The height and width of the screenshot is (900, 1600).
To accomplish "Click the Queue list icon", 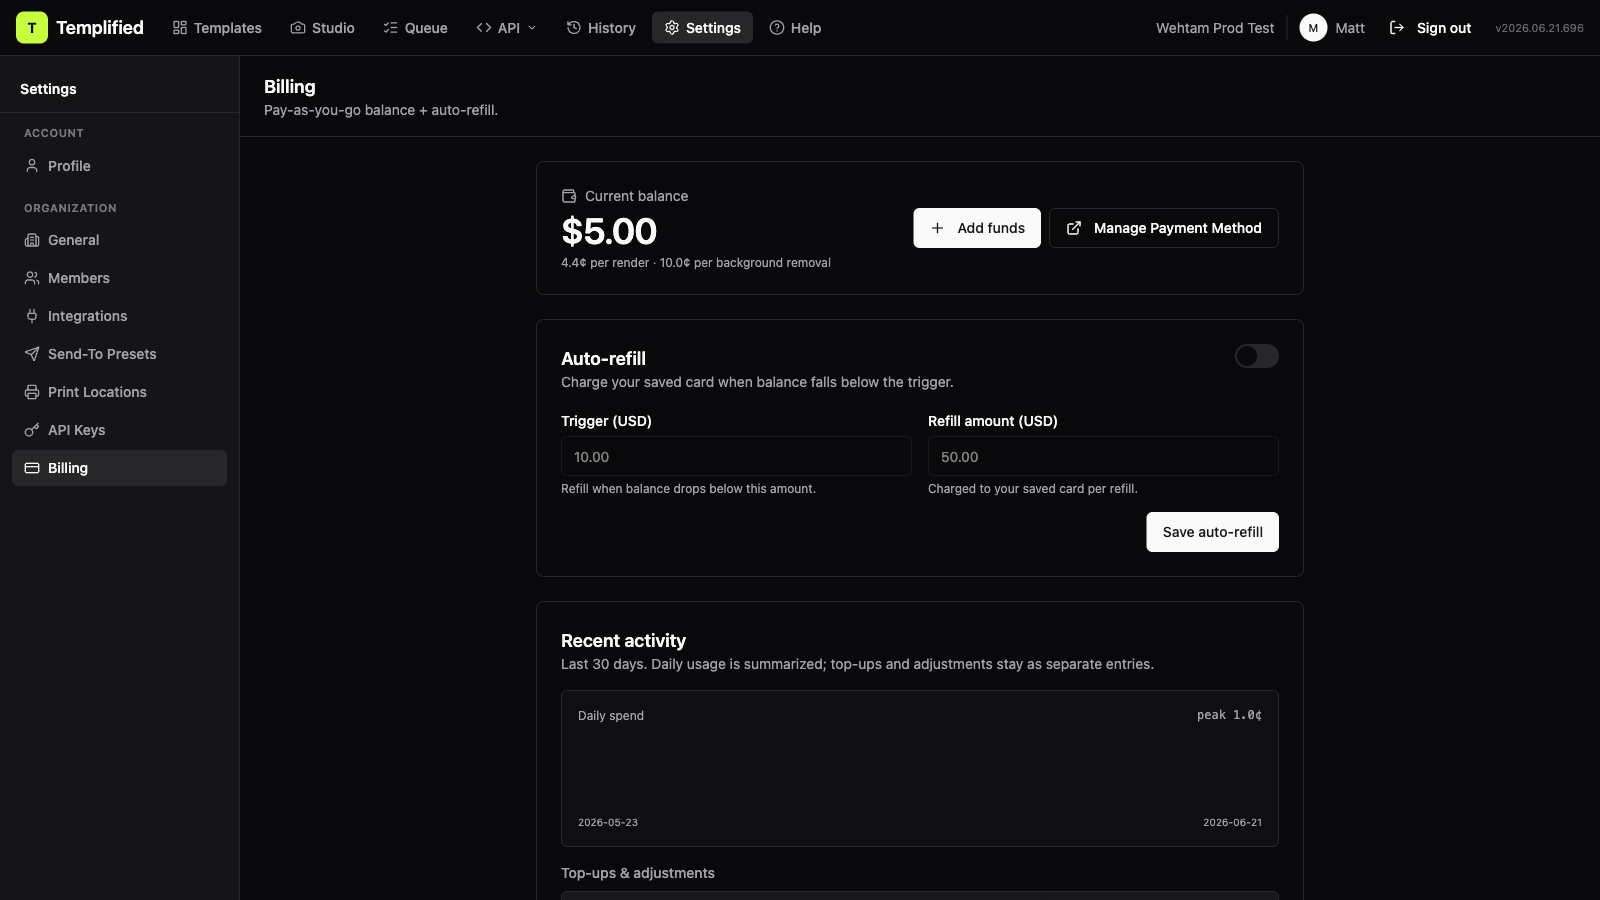I will (x=391, y=28).
